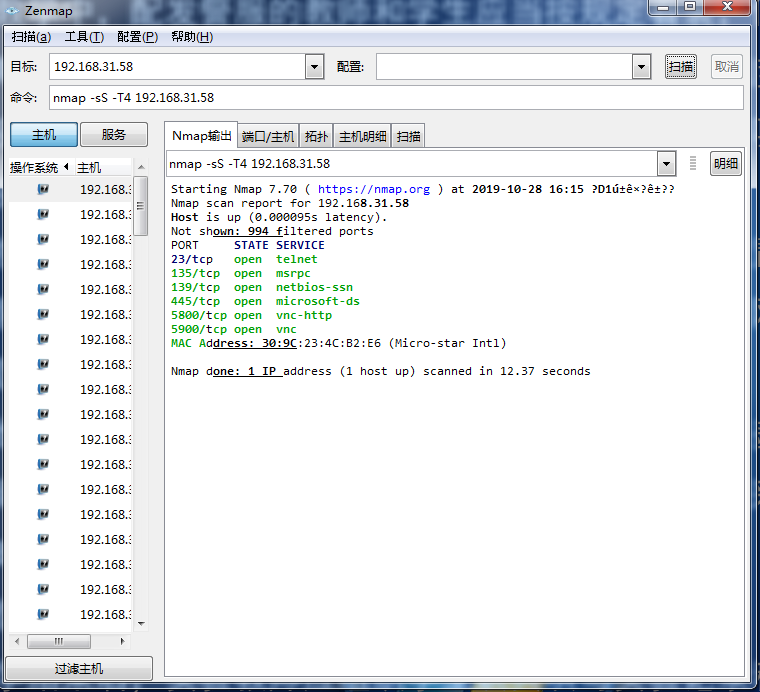Close the Zenmap window

point(728,7)
